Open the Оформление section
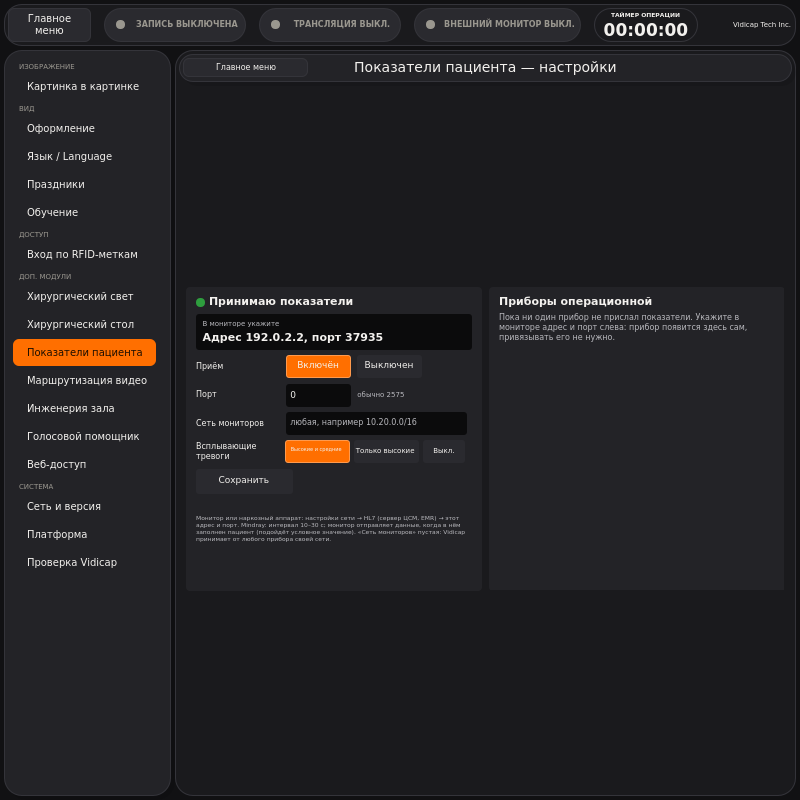The image size is (800, 800). pyautogui.click(x=85, y=128)
